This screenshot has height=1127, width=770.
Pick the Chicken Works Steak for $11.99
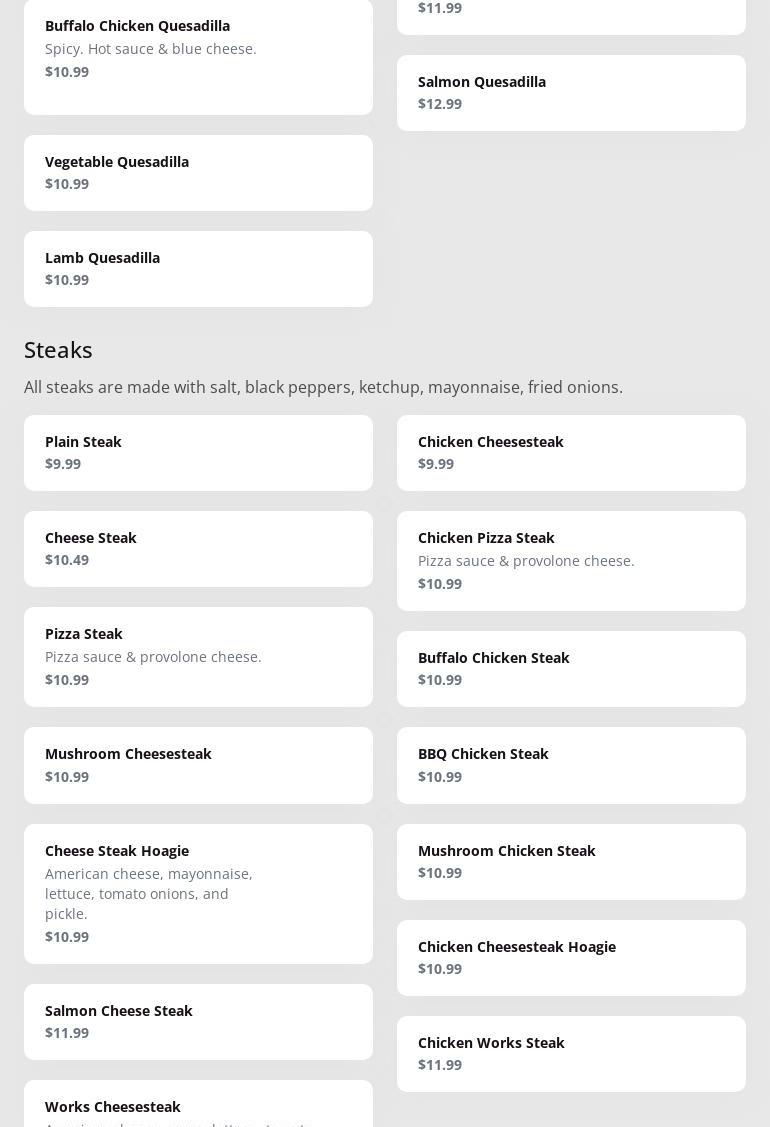point(571,1053)
